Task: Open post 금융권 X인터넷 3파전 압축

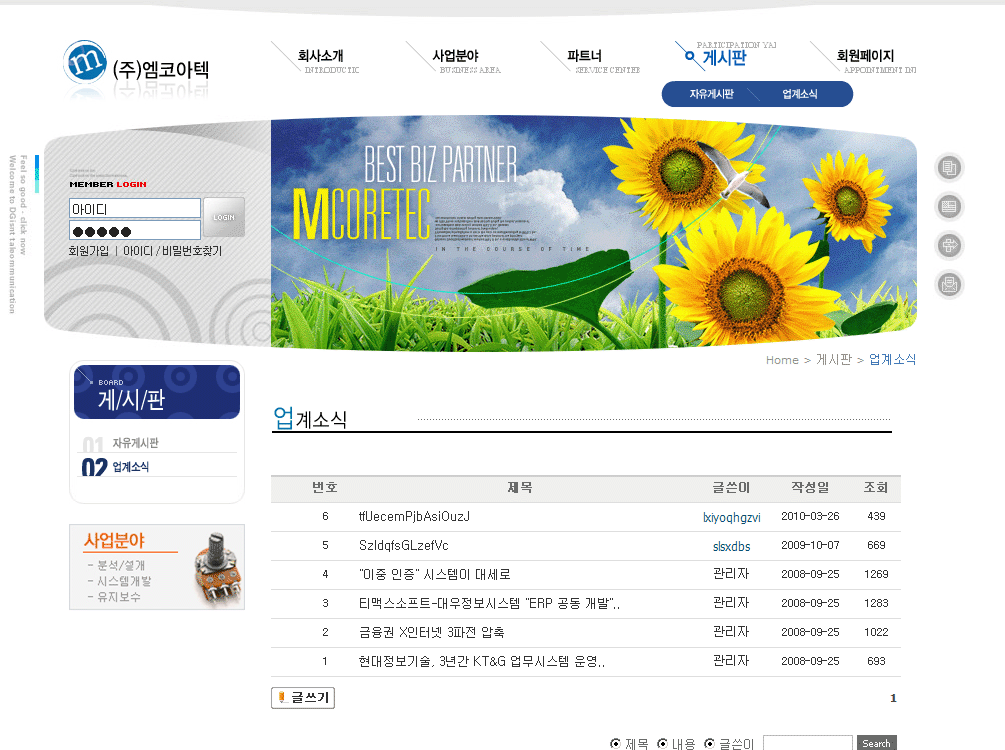Action: [x=431, y=632]
